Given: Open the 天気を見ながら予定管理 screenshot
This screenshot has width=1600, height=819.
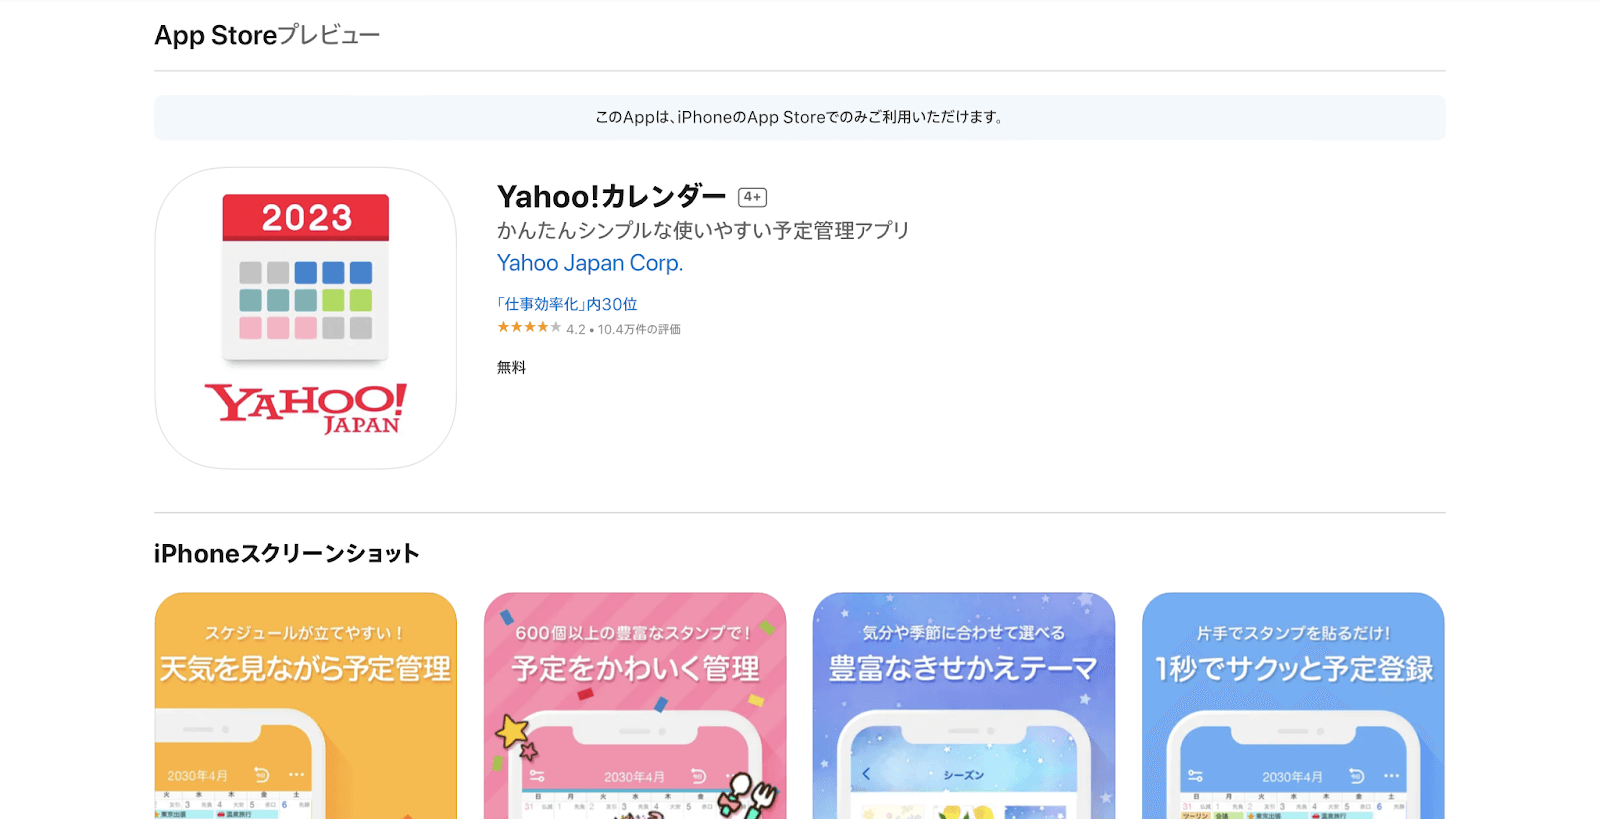Looking at the screenshot, I should pos(306,706).
